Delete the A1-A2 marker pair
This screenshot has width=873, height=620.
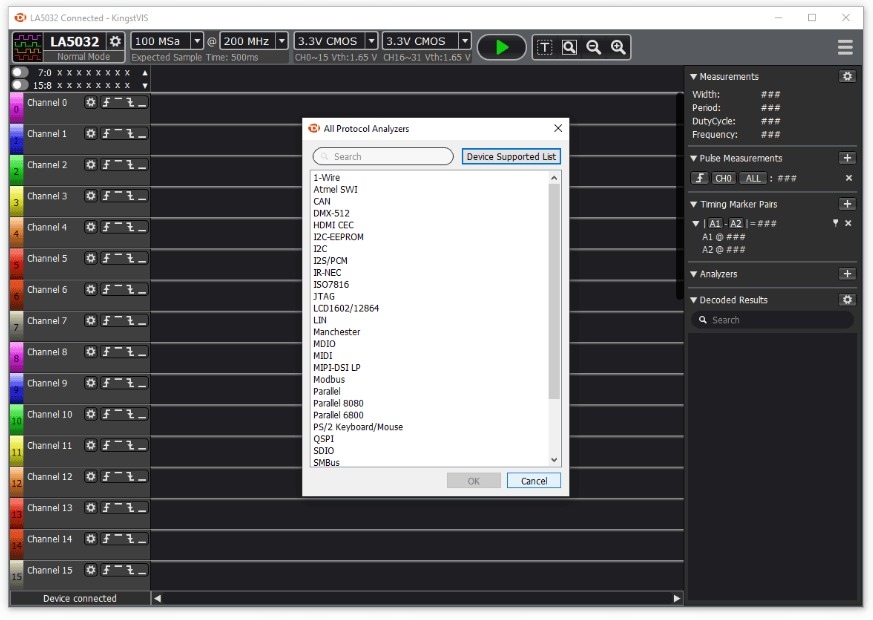click(x=848, y=223)
